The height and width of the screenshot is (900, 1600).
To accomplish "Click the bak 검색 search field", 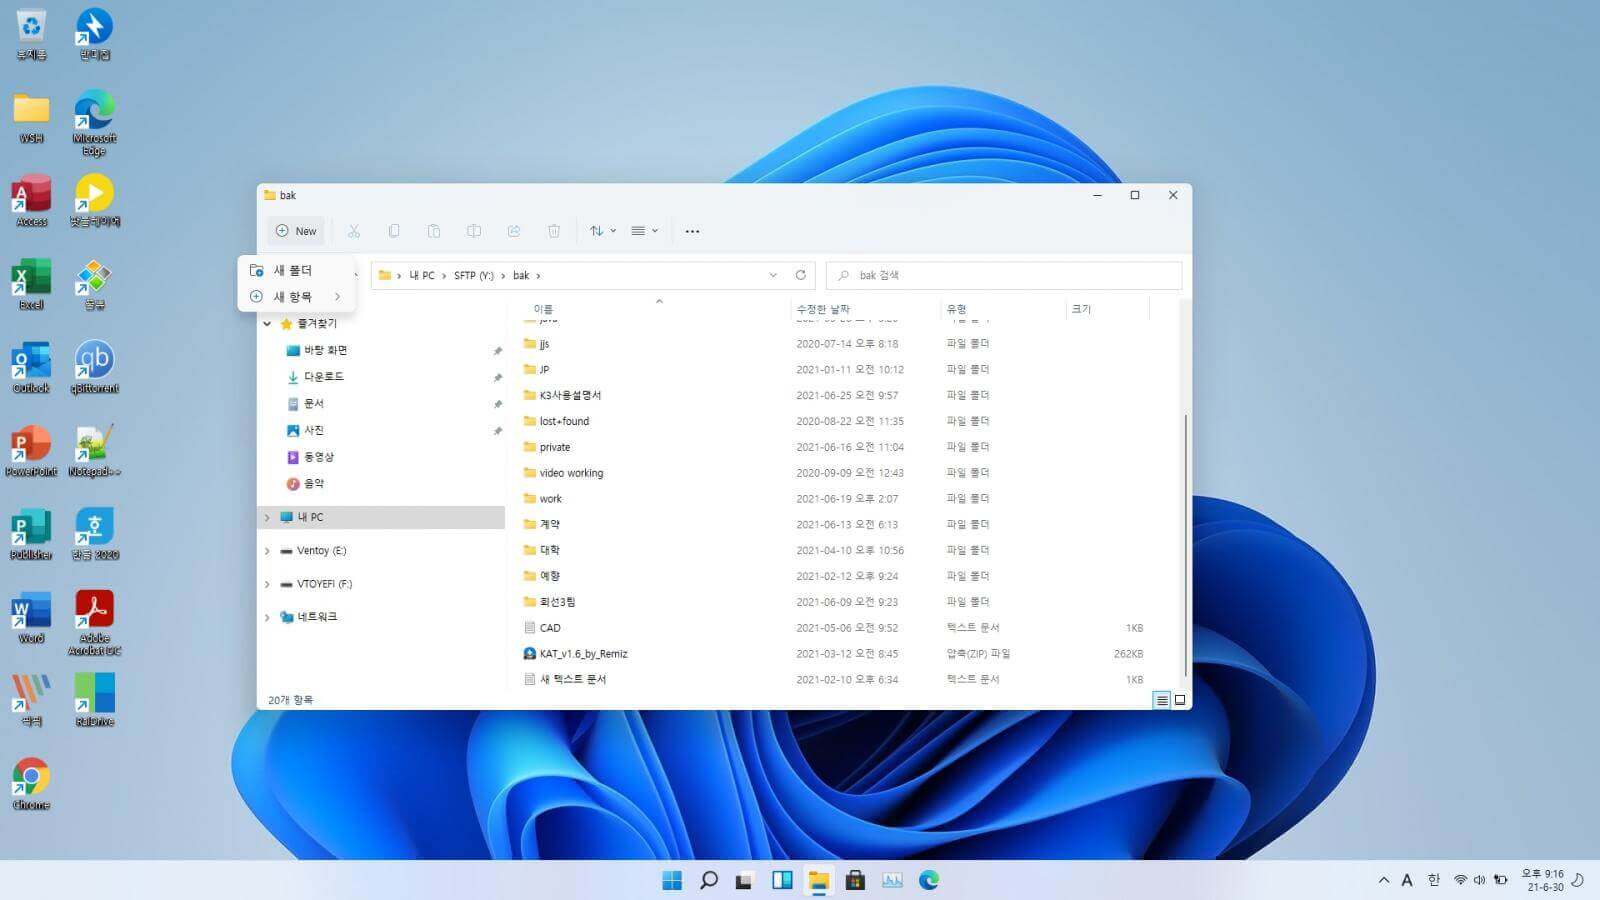I will pyautogui.click(x=1004, y=275).
